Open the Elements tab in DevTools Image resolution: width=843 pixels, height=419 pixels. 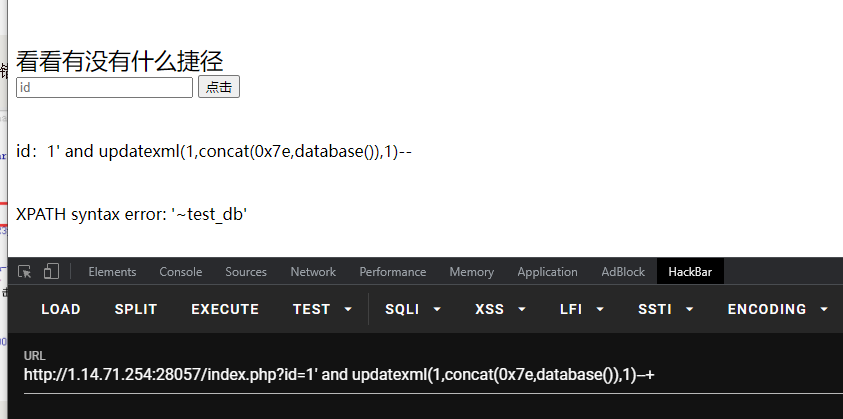112,272
